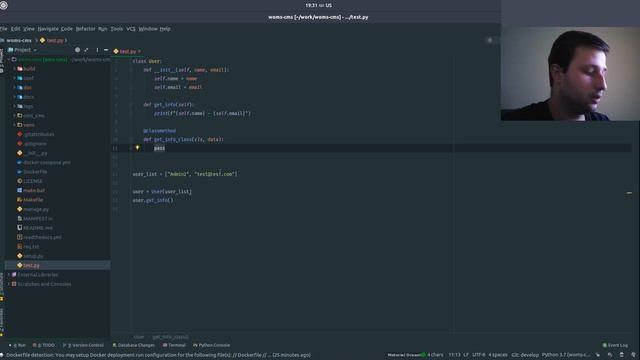
Task: Open the Run menu
Action: point(103,29)
